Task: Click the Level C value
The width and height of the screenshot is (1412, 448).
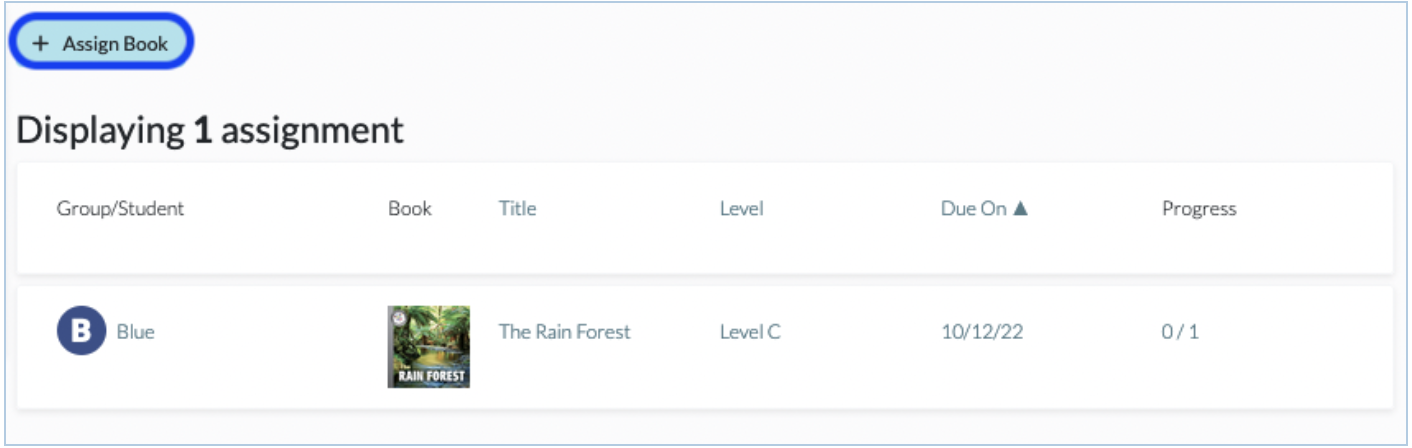Action: 750,332
